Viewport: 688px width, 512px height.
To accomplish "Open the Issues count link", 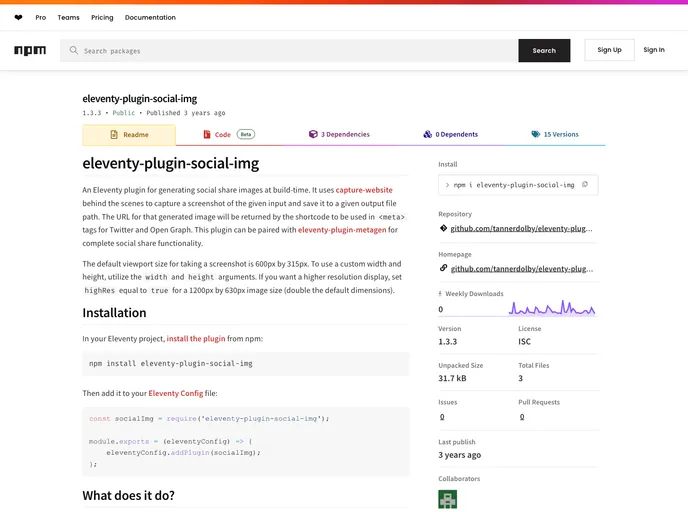I will point(442,417).
